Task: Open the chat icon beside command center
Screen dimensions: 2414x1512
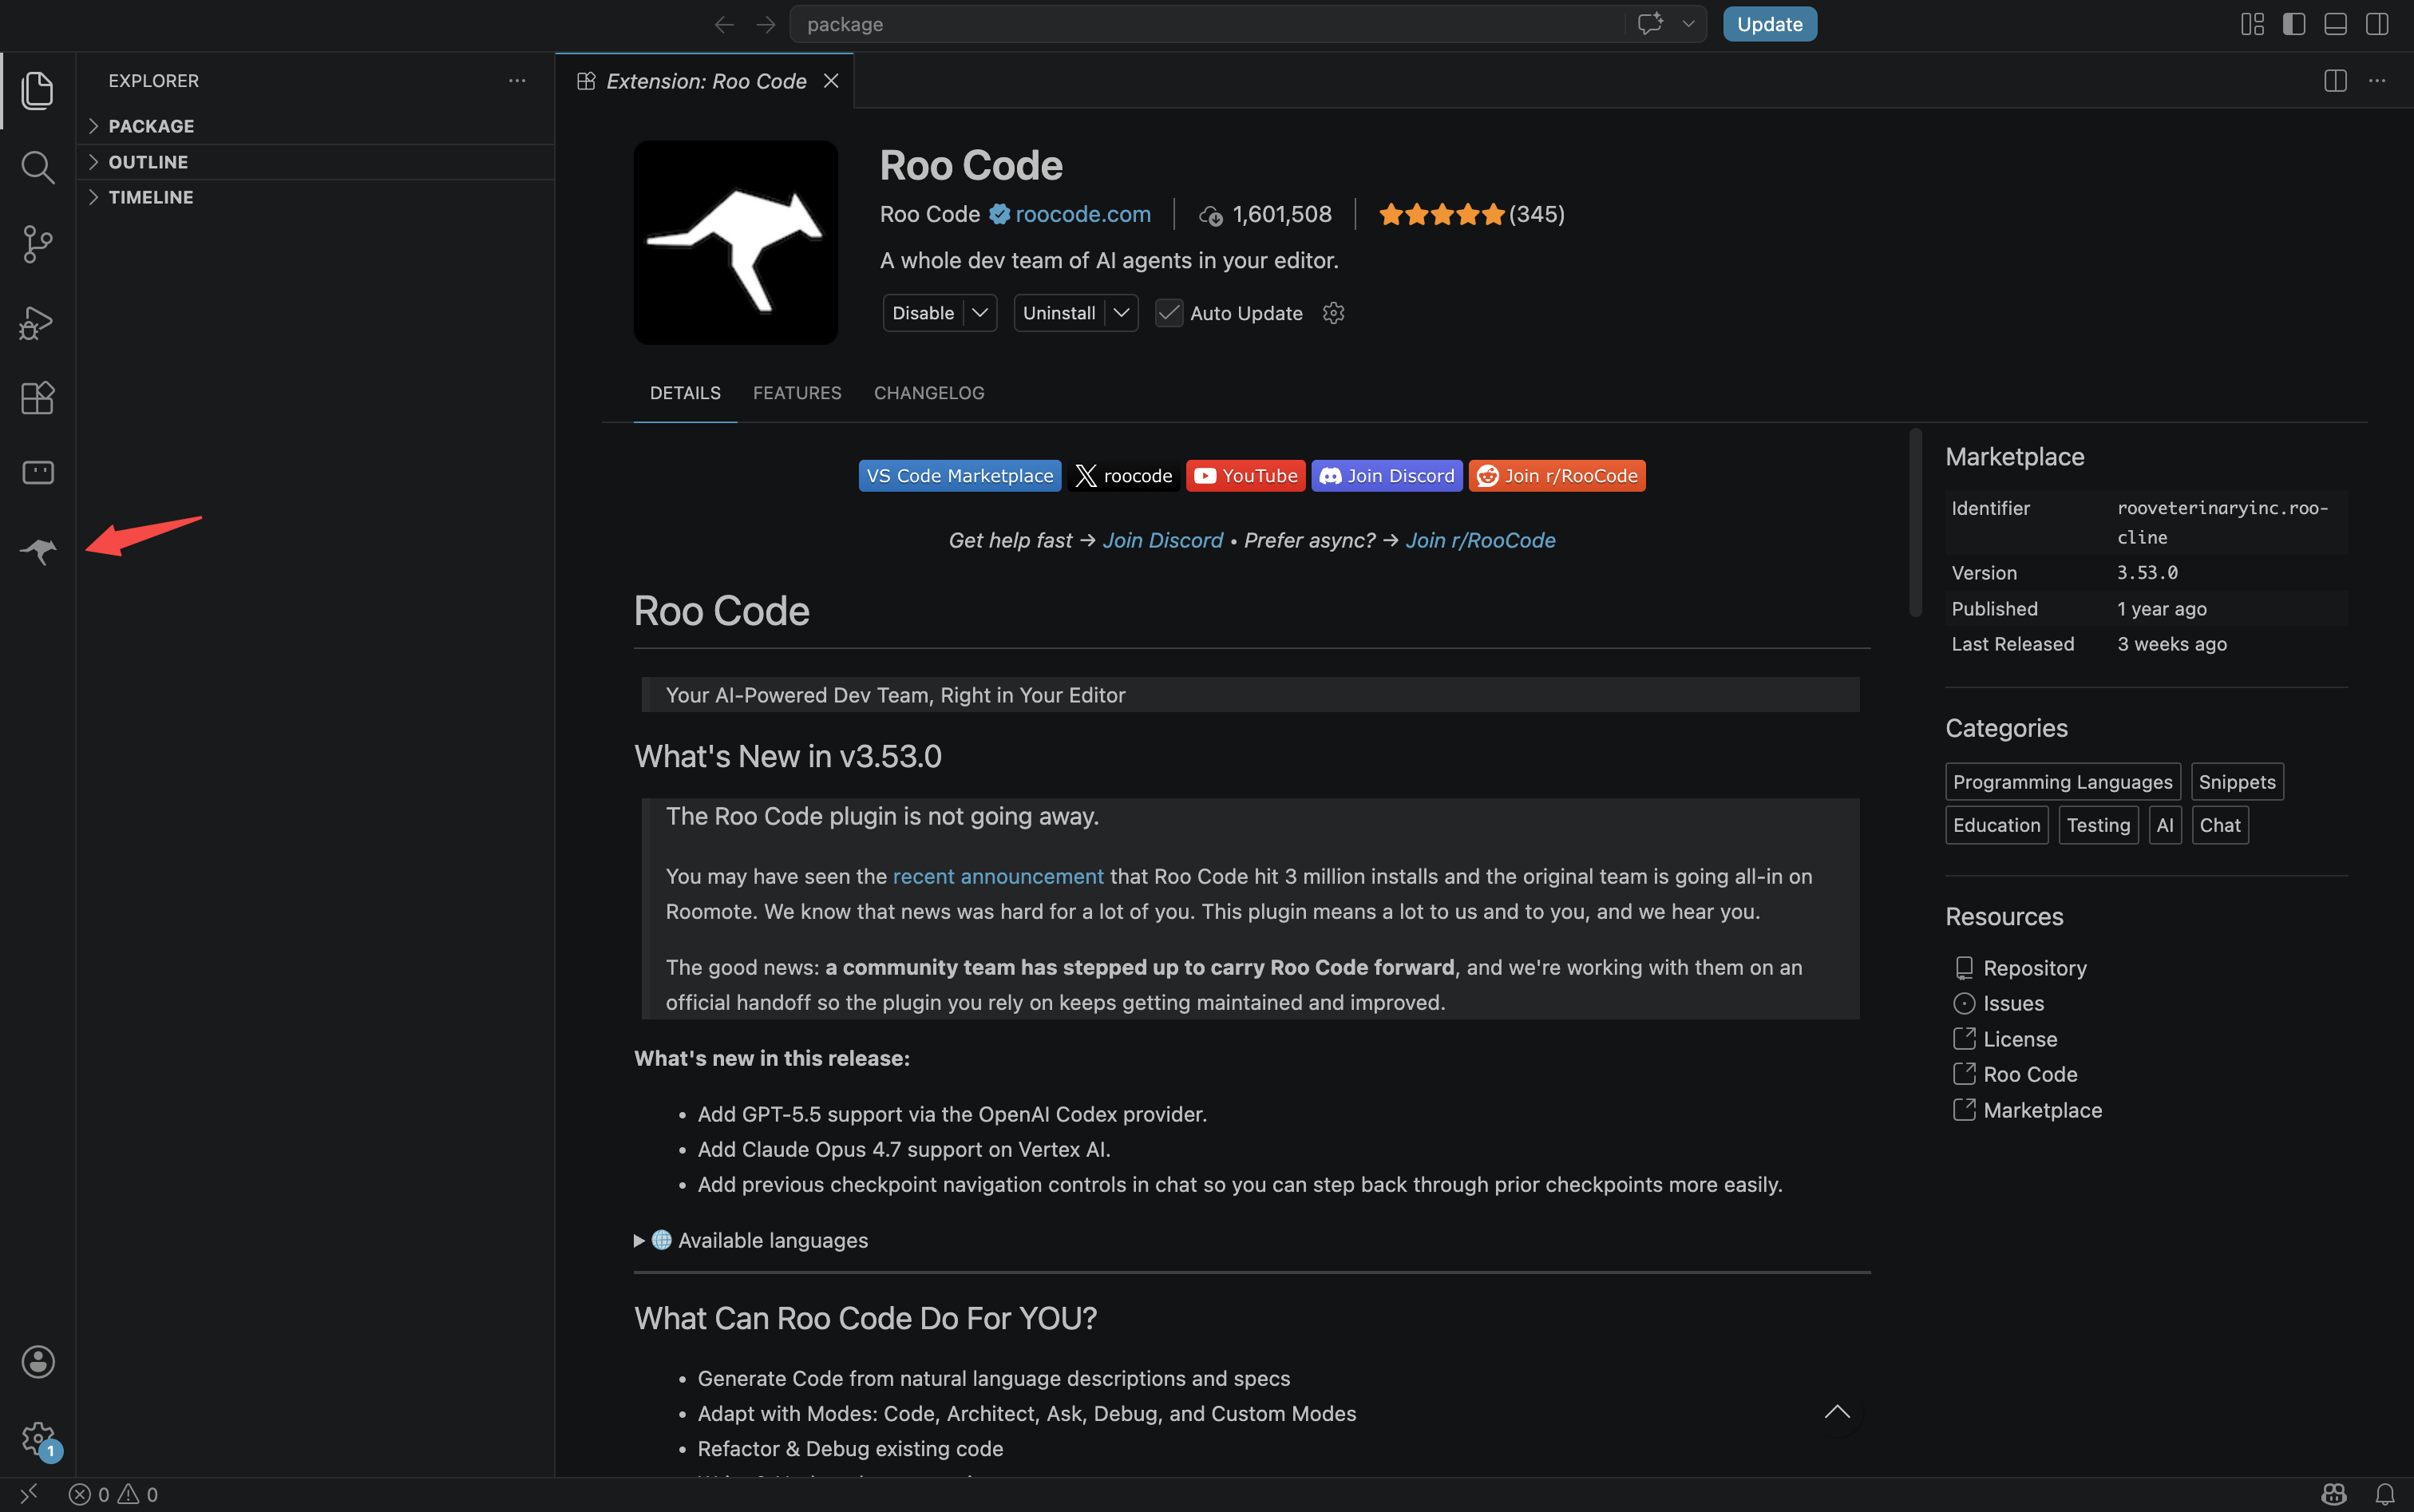Action: pyautogui.click(x=1650, y=23)
